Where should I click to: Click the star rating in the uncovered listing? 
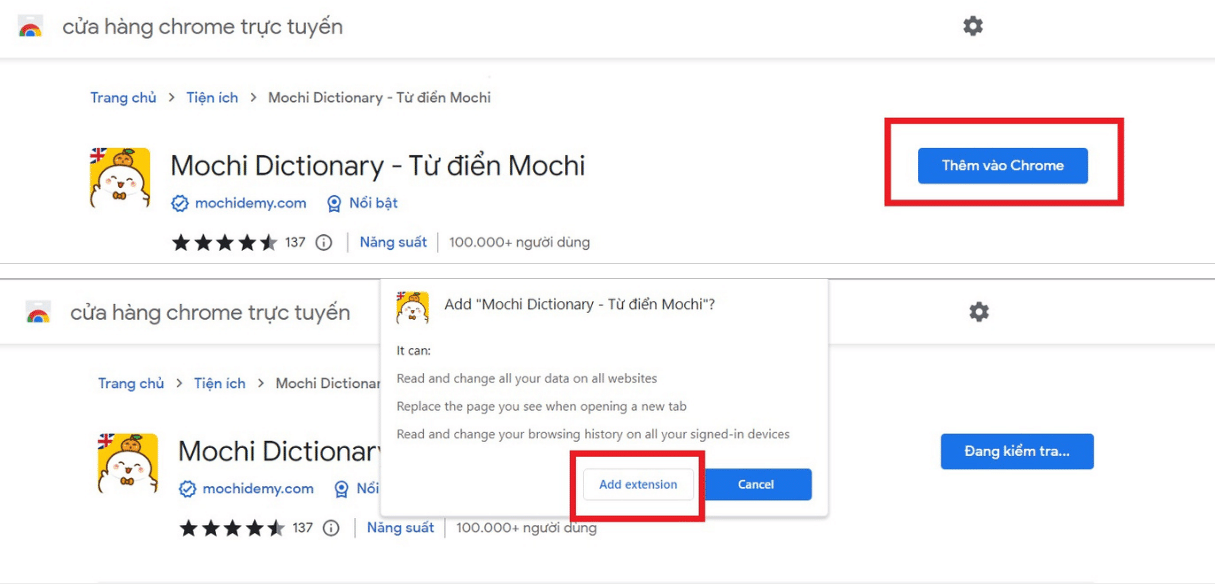click(225, 242)
